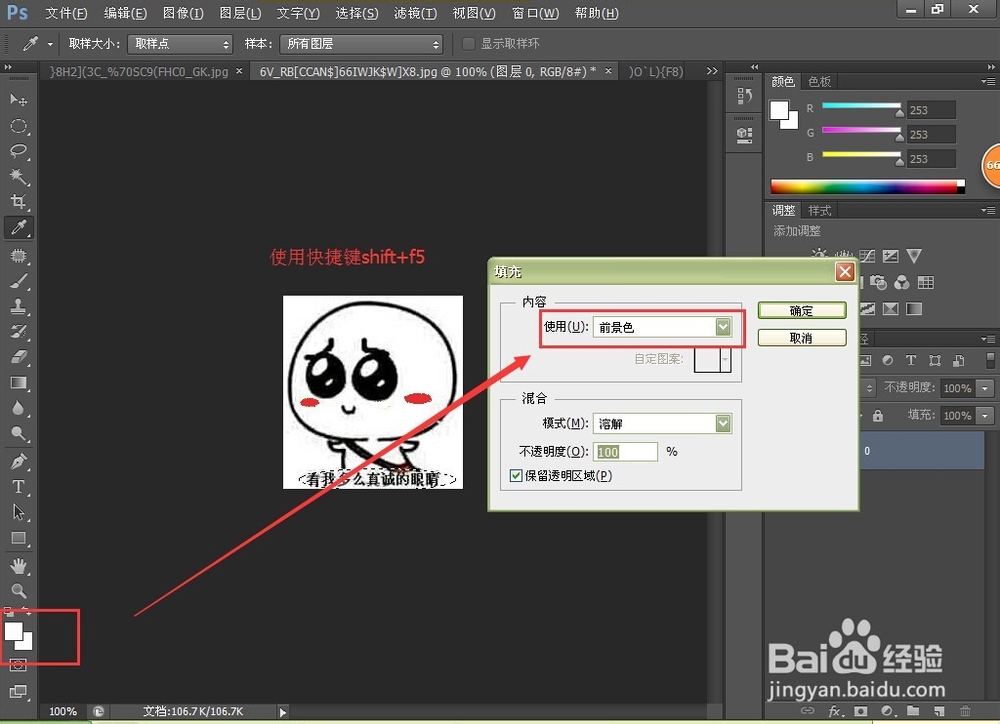The width and height of the screenshot is (1000, 724).
Task: Expand the 样本 layers dropdown
Action: tap(434, 44)
